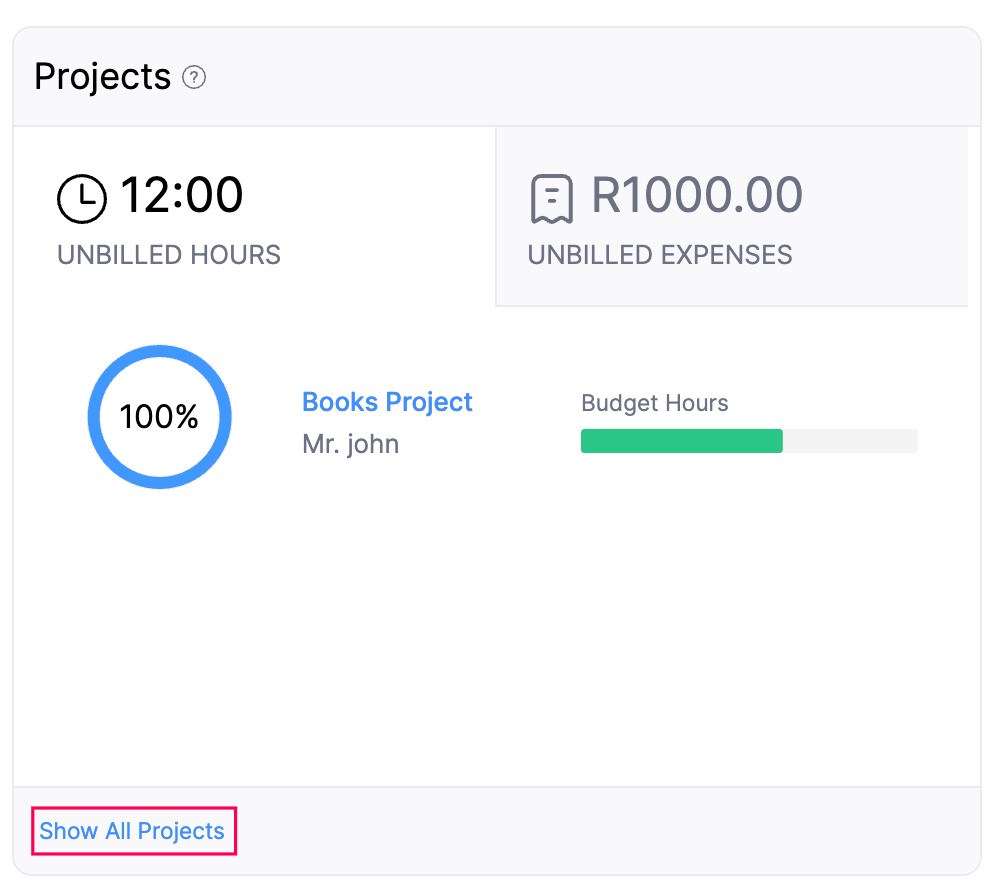Click the clock icon beside unbilled hours
Image resolution: width=994 pixels, height=892 pixels.
click(x=82, y=197)
